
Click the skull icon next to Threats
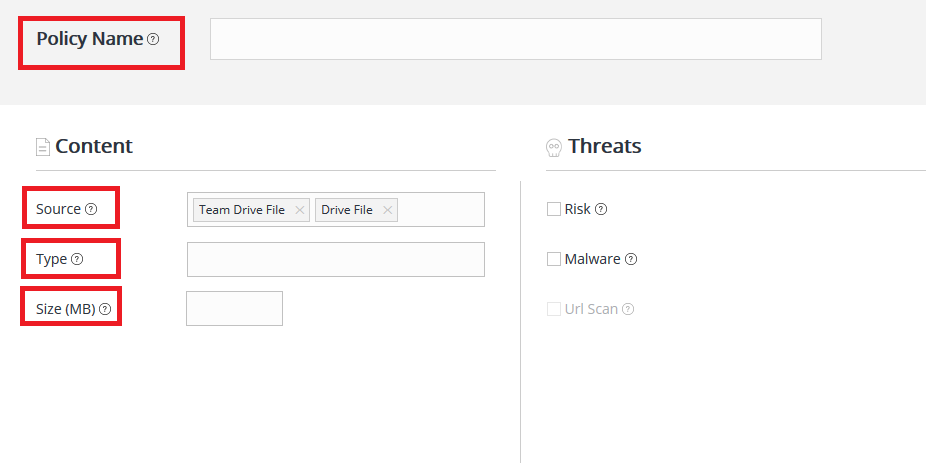point(554,147)
